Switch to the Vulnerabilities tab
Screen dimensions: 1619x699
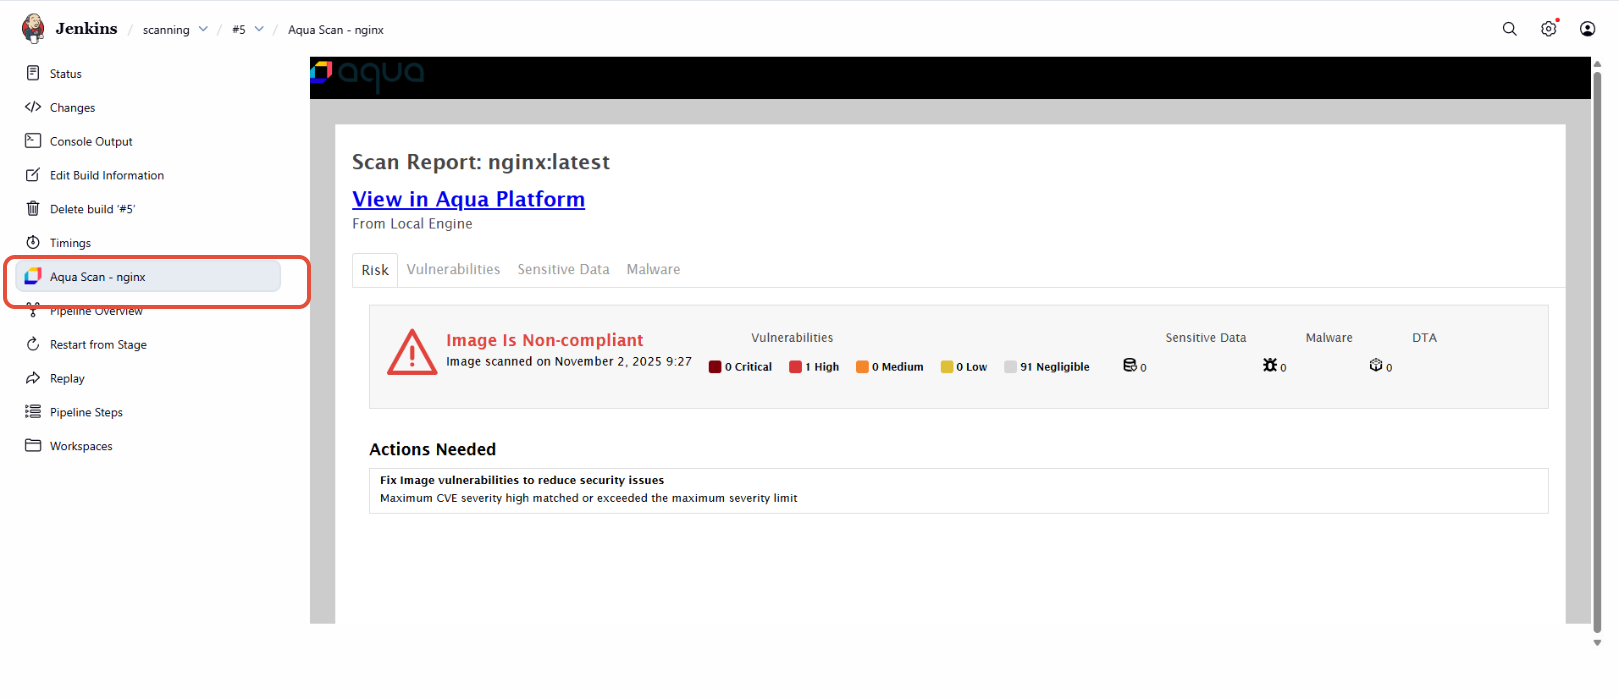click(x=453, y=269)
